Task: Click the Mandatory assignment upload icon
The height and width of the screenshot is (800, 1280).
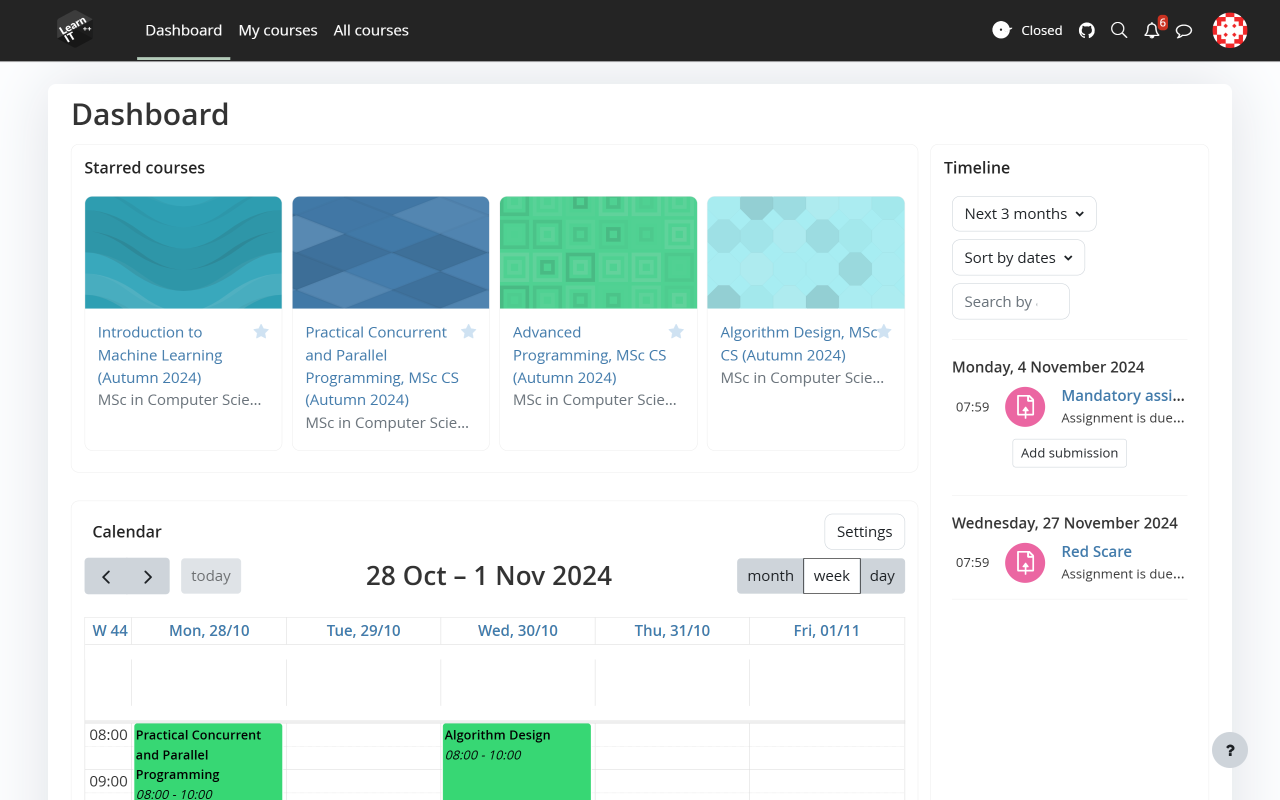Action: coord(1025,407)
